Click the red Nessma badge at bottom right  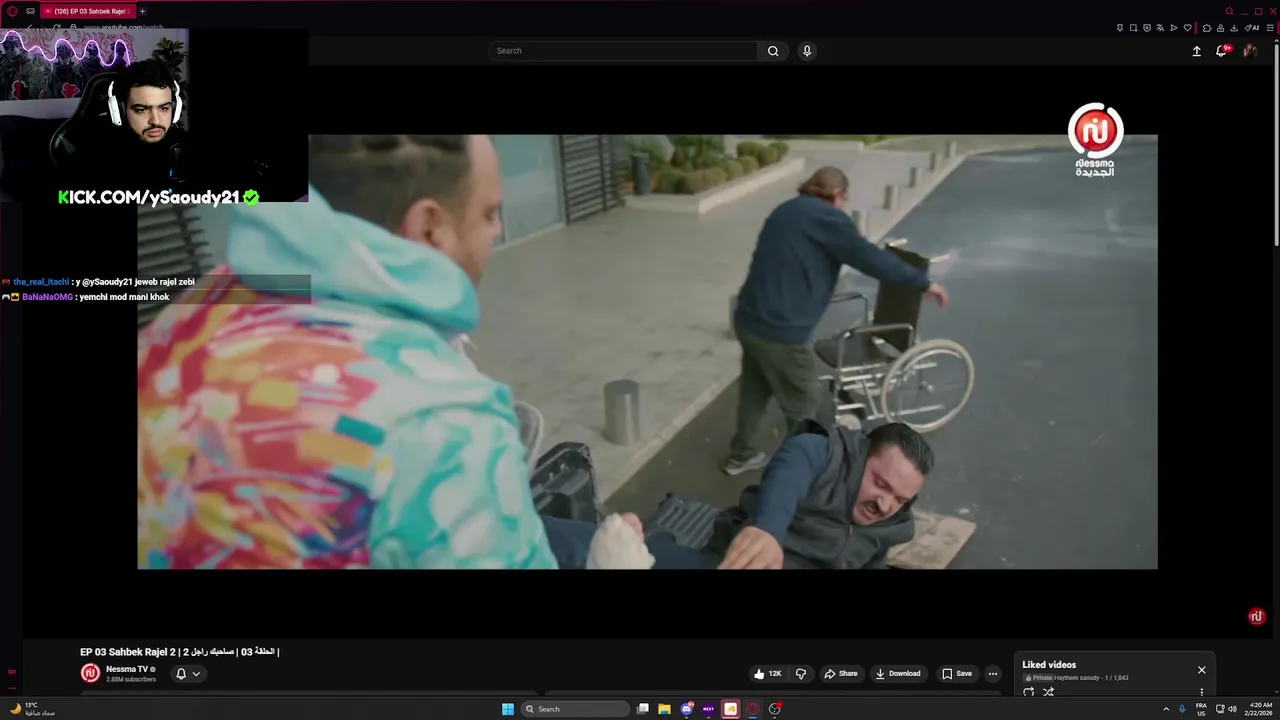(1257, 617)
